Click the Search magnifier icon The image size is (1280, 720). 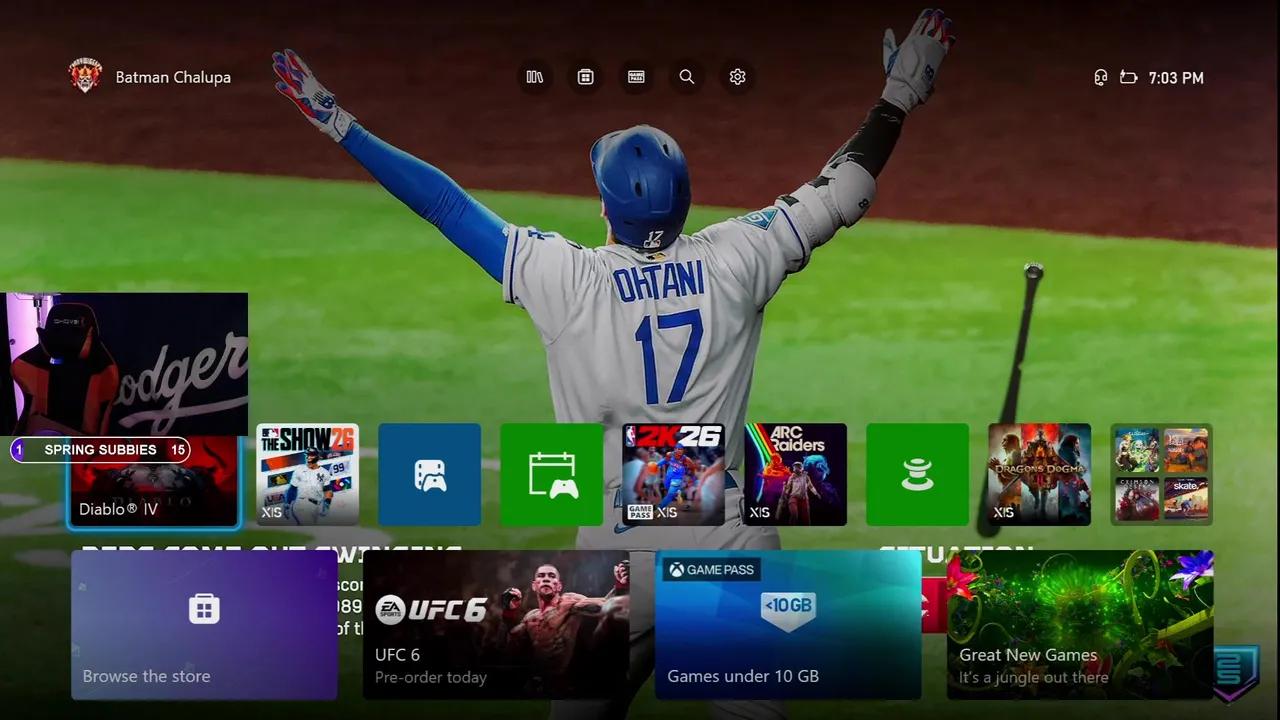687,77
